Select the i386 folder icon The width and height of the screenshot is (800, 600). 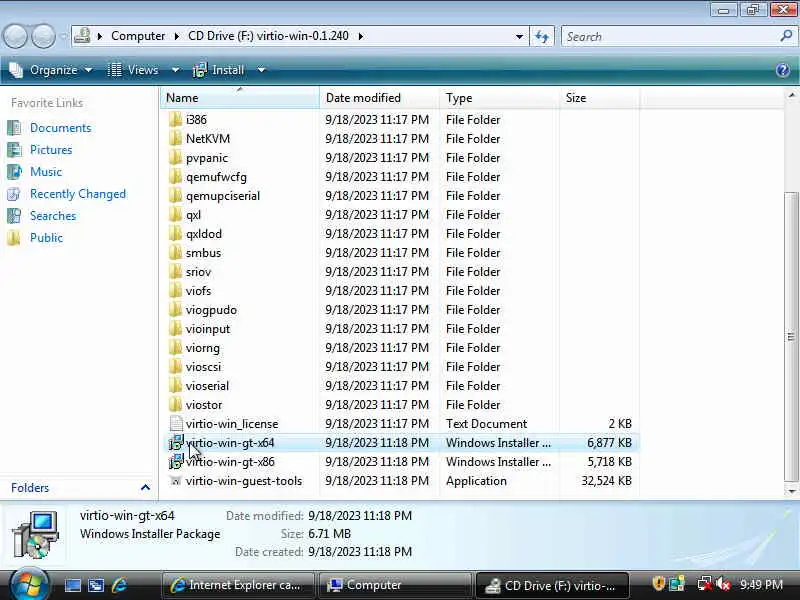(176, 119)
